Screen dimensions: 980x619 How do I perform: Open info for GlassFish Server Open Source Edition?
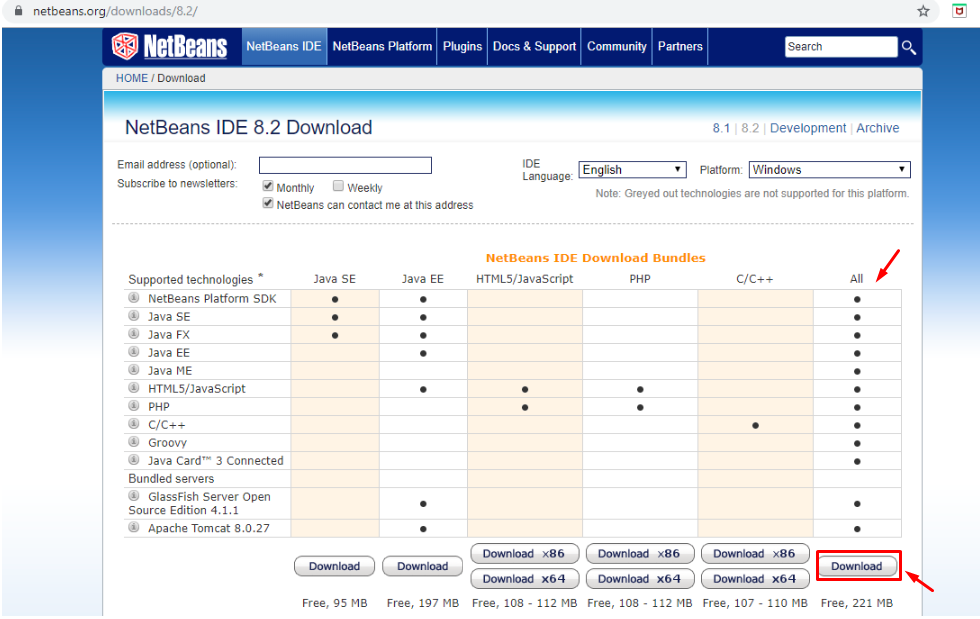pos(133,497)
